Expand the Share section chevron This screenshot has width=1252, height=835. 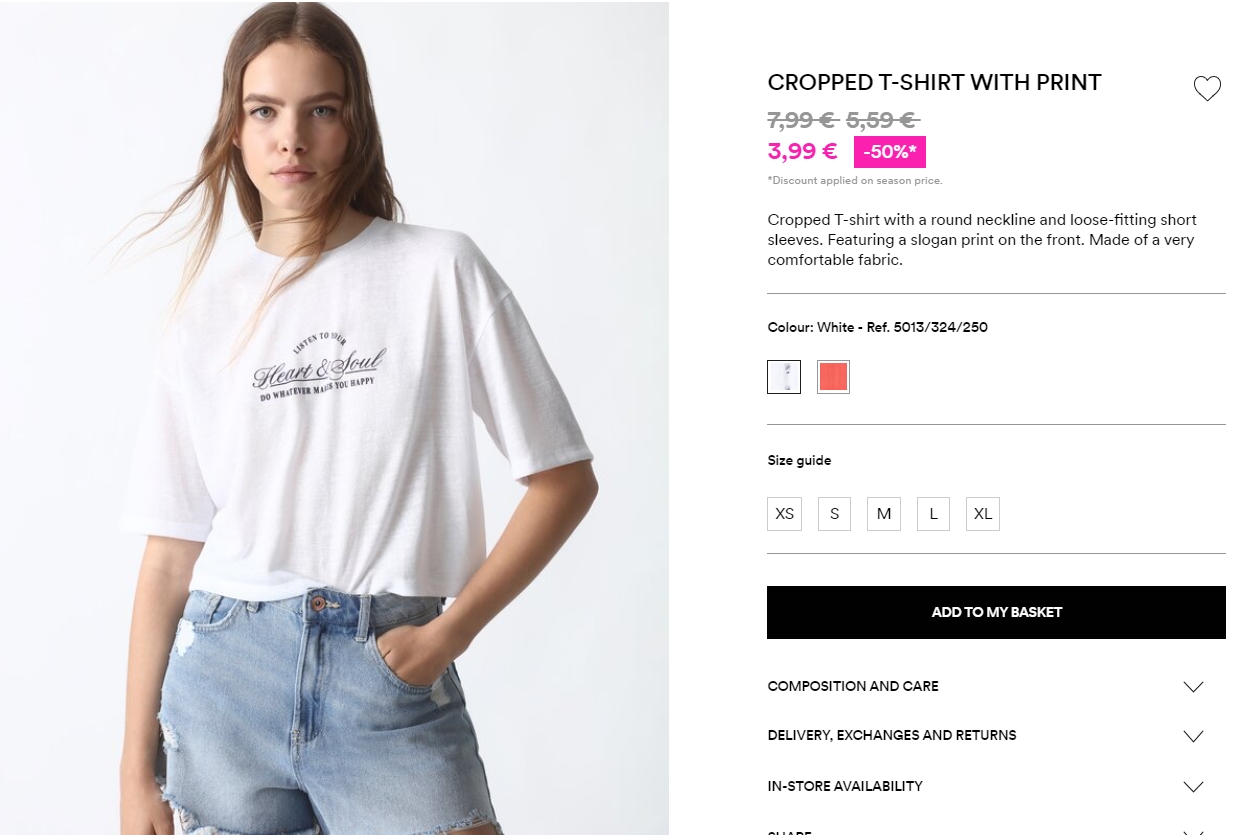(x=1193, y=831)
